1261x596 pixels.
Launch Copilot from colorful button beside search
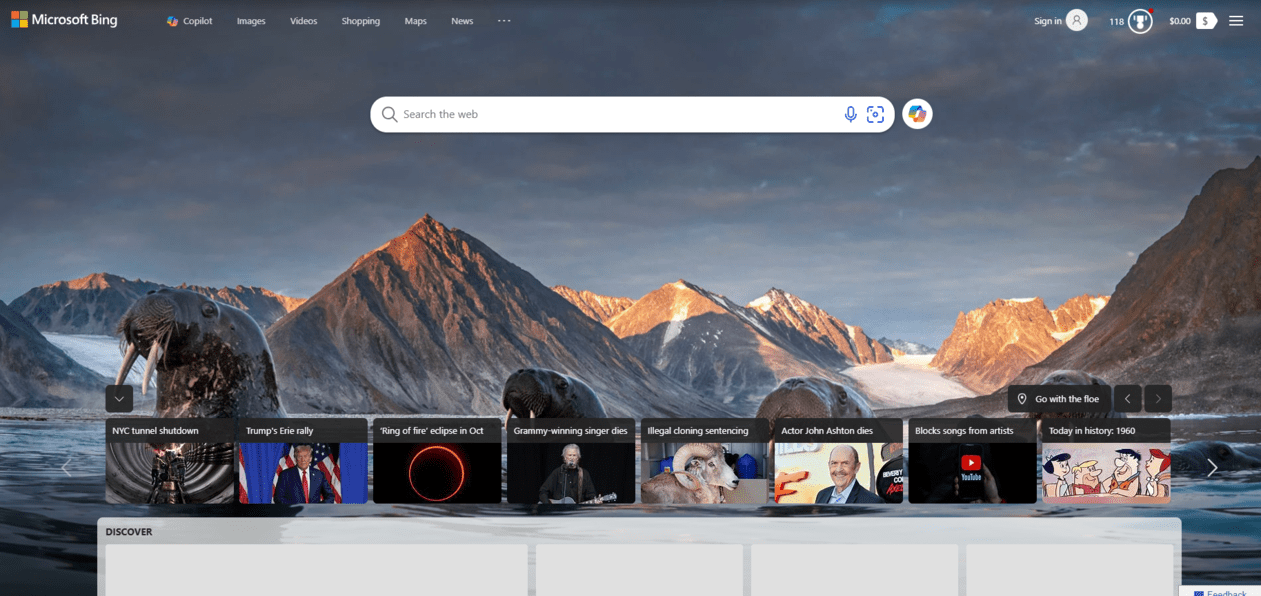click(917, 115)
